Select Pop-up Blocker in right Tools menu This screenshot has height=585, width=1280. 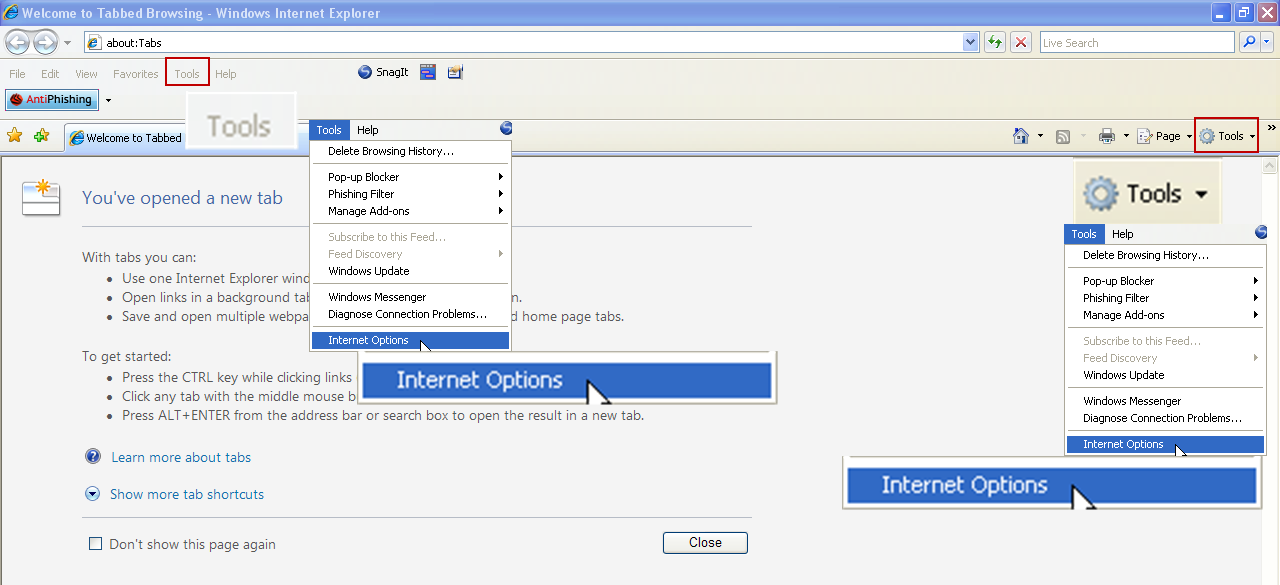1165,281
